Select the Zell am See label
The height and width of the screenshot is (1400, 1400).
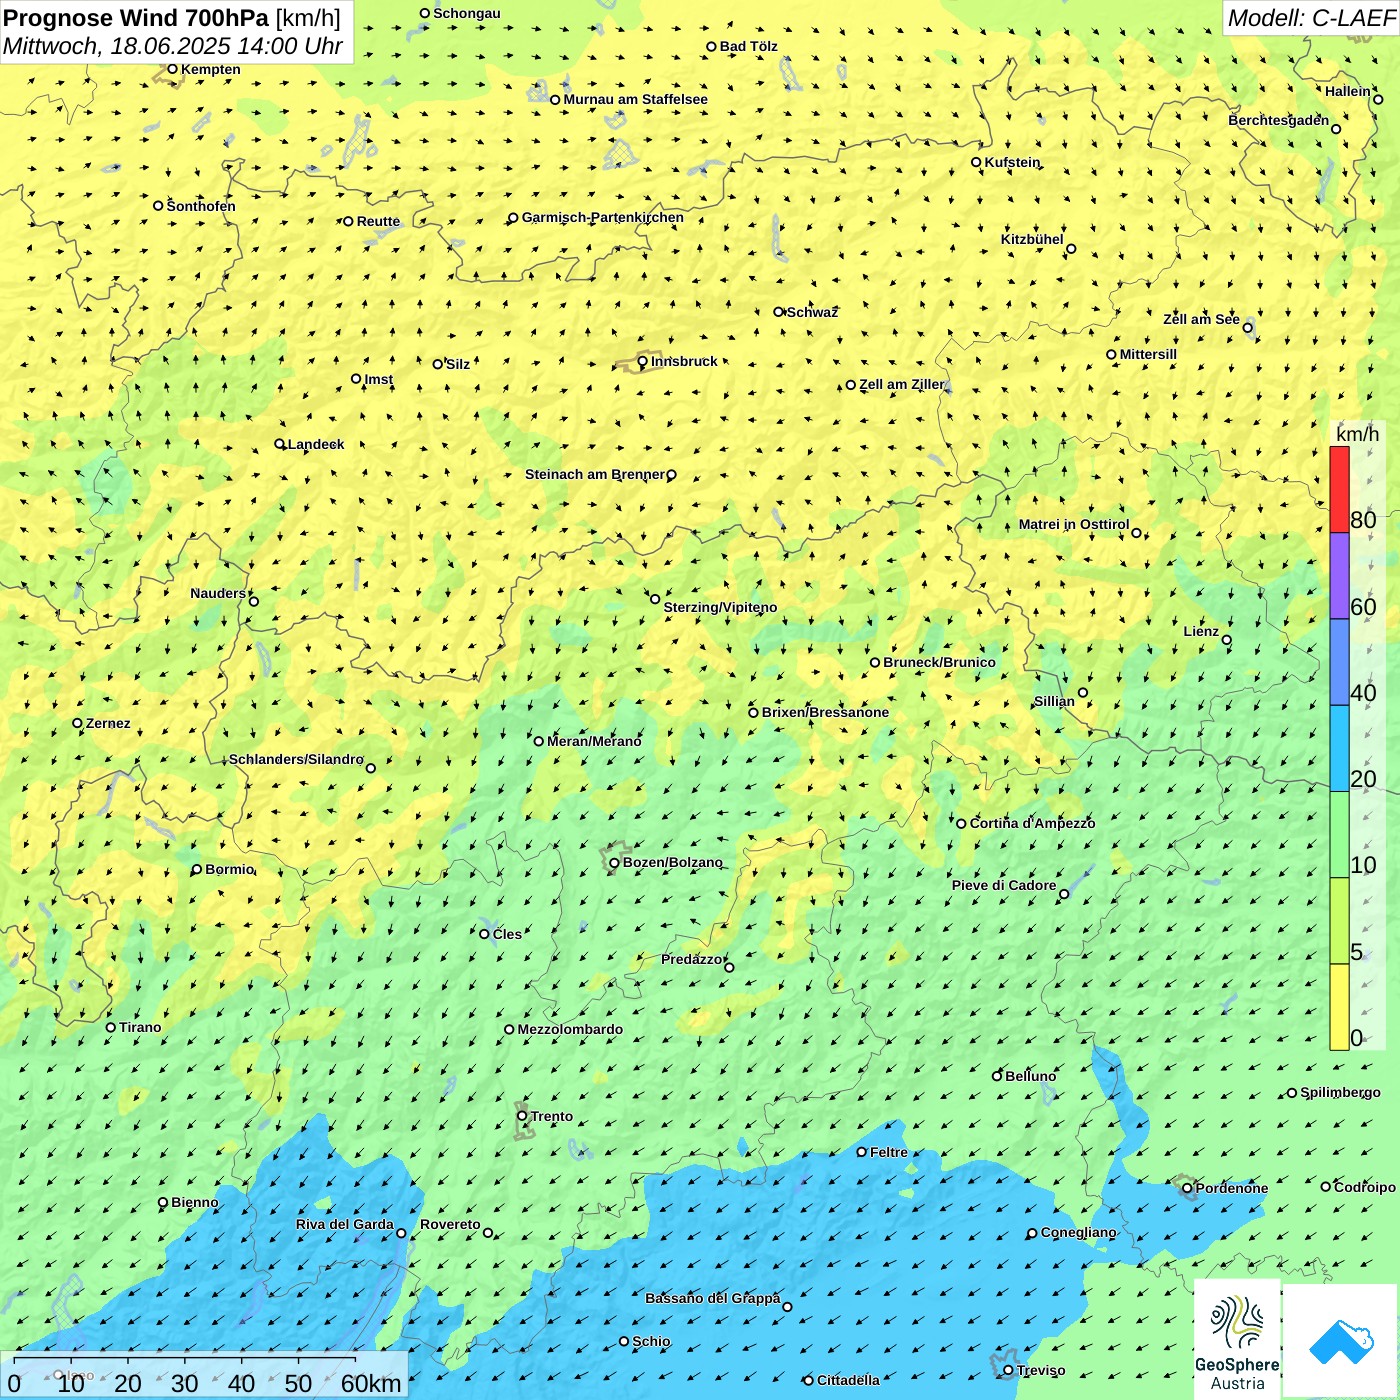click(1201, 319)
